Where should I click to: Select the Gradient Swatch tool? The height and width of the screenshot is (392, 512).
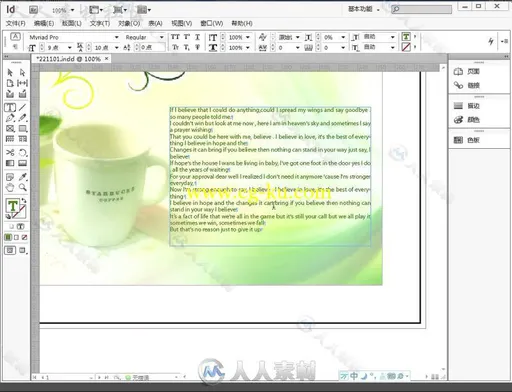click(x=10, y=163)
